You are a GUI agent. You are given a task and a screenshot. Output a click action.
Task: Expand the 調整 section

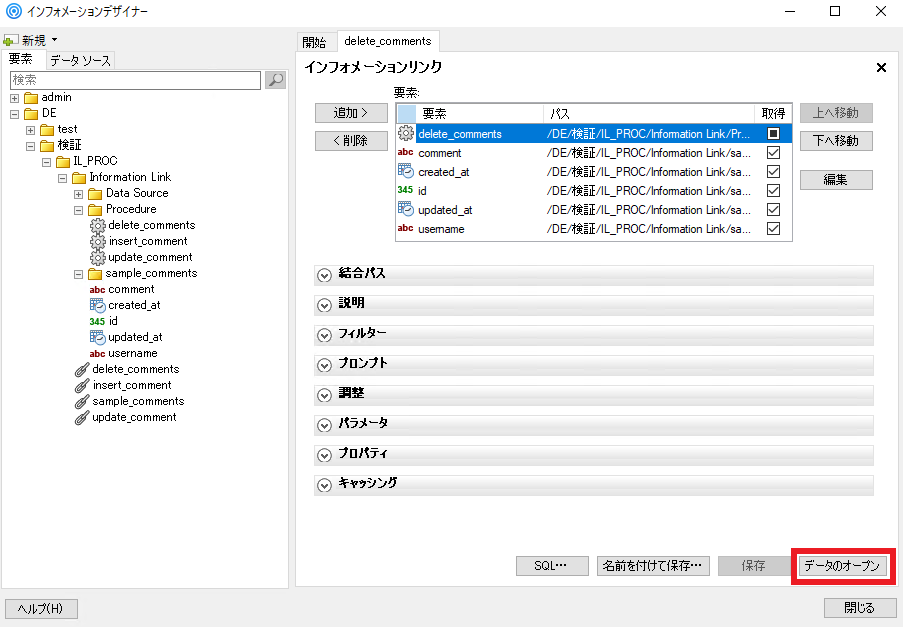click(x=324, y=395)
